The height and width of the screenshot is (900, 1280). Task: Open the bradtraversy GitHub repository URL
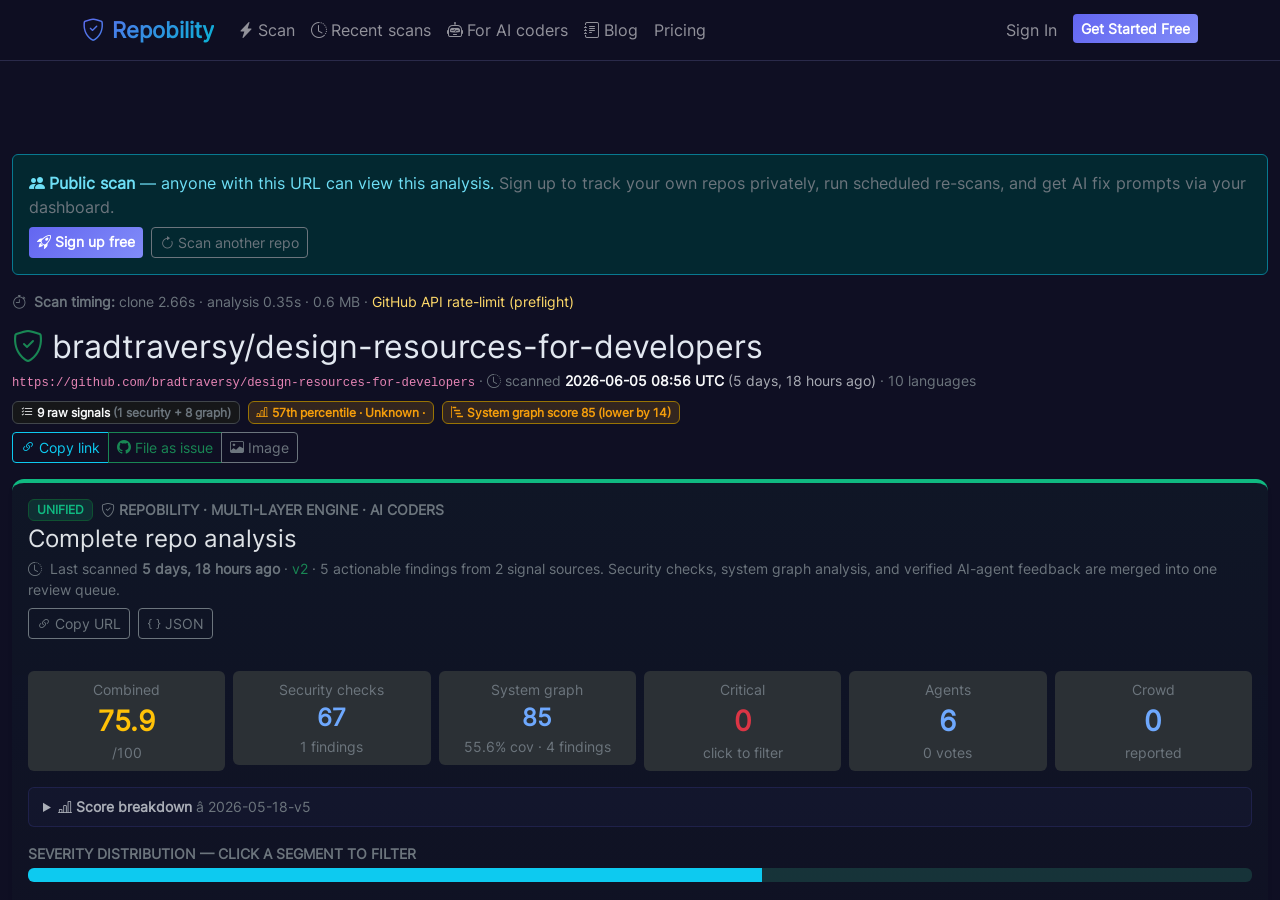(243, 382)
